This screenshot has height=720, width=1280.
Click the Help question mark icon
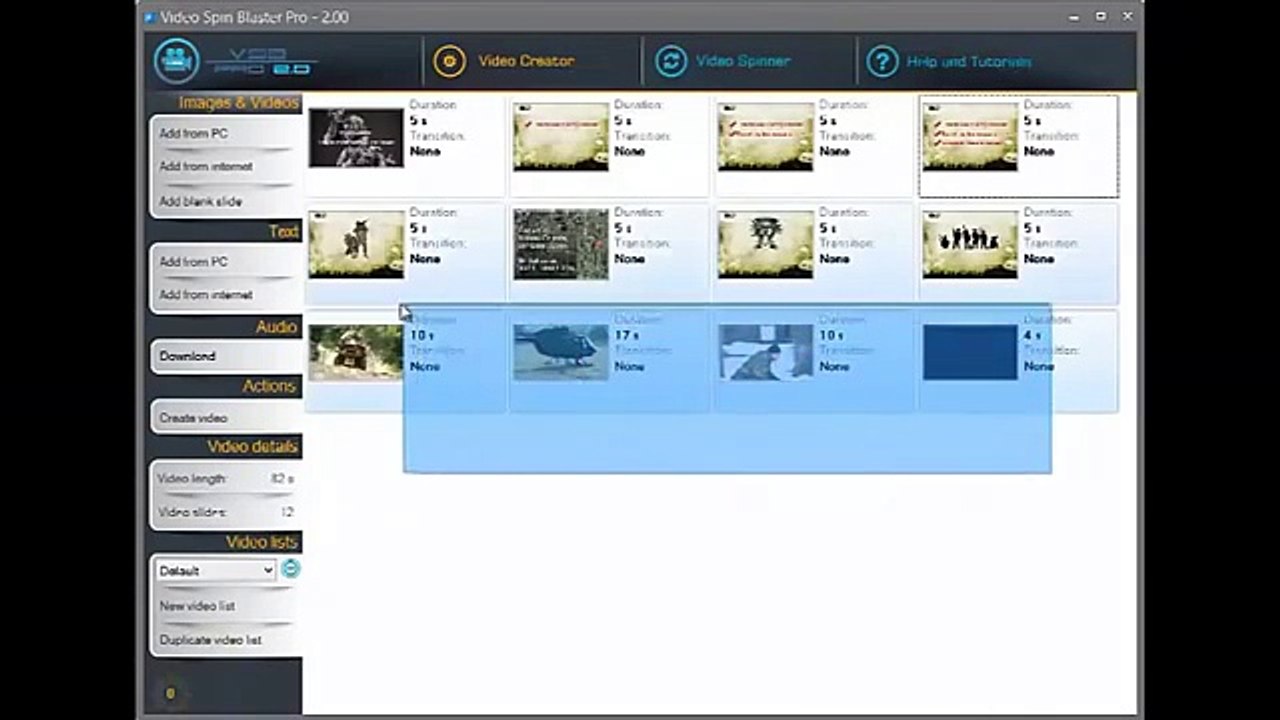[882, 62]
